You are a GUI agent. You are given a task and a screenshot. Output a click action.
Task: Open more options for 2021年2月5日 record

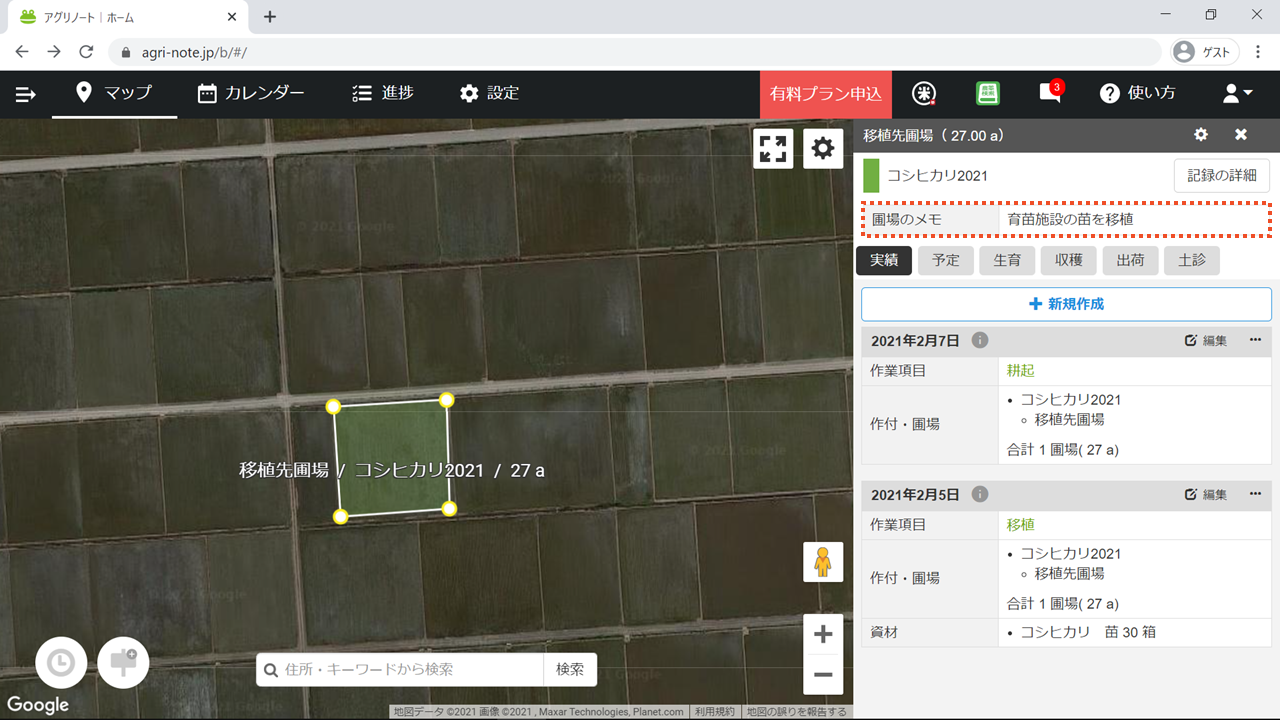(x=1256, y=494)
